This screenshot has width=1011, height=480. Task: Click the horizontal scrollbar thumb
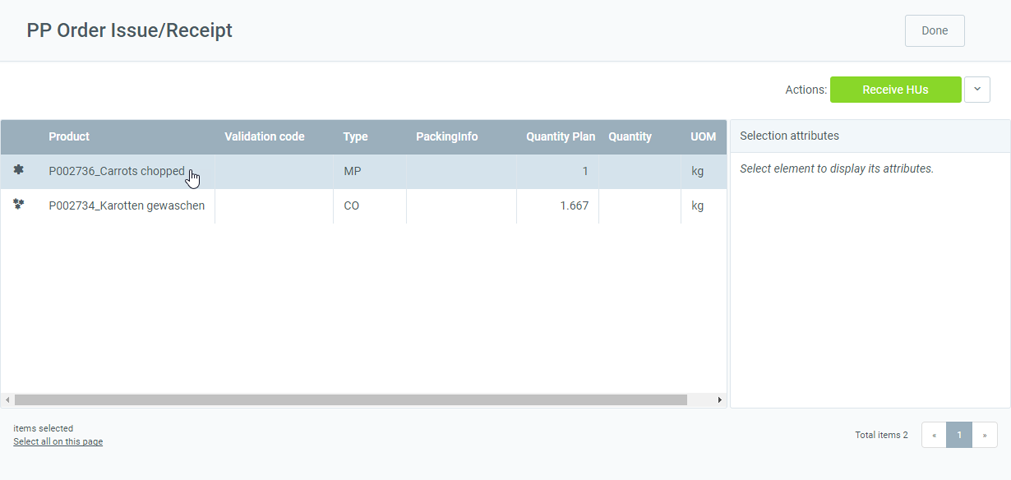click(351, 400)
